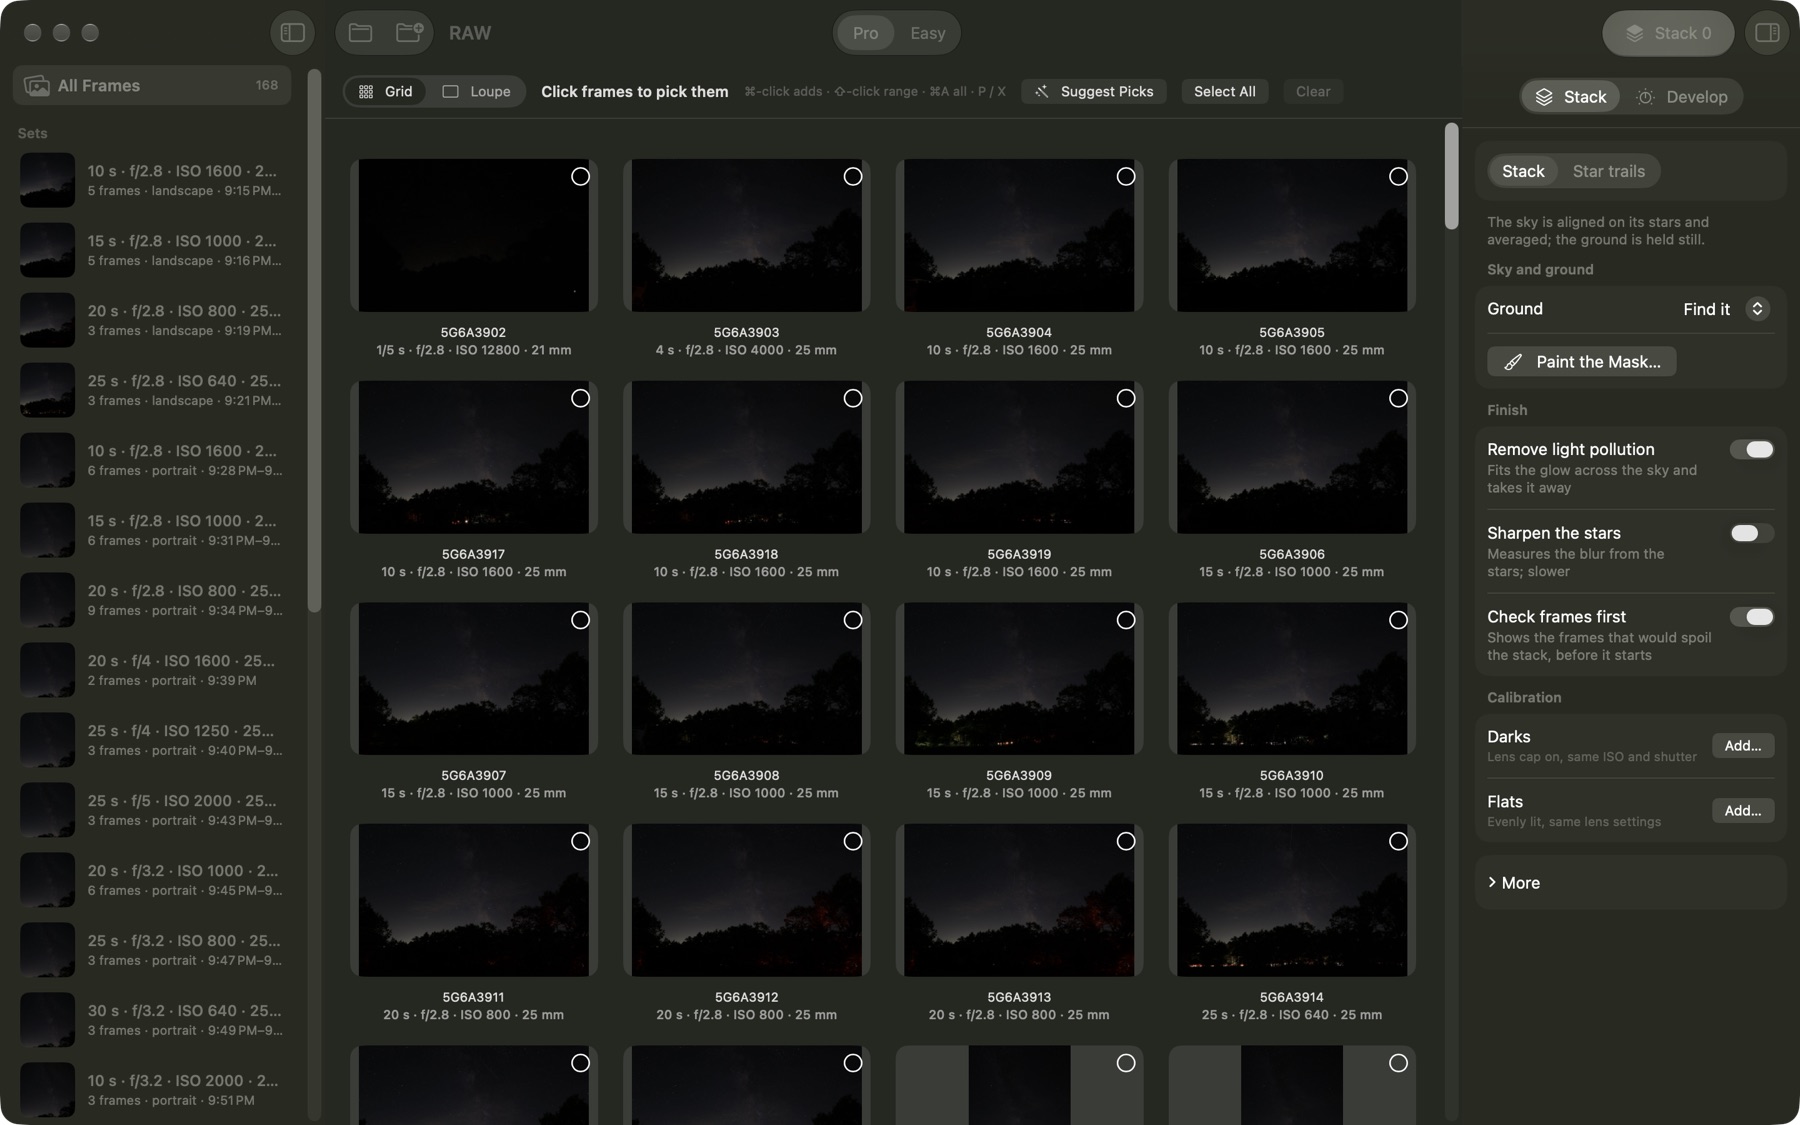
Task: Expand the More section
Action: tap(1513, 883)
